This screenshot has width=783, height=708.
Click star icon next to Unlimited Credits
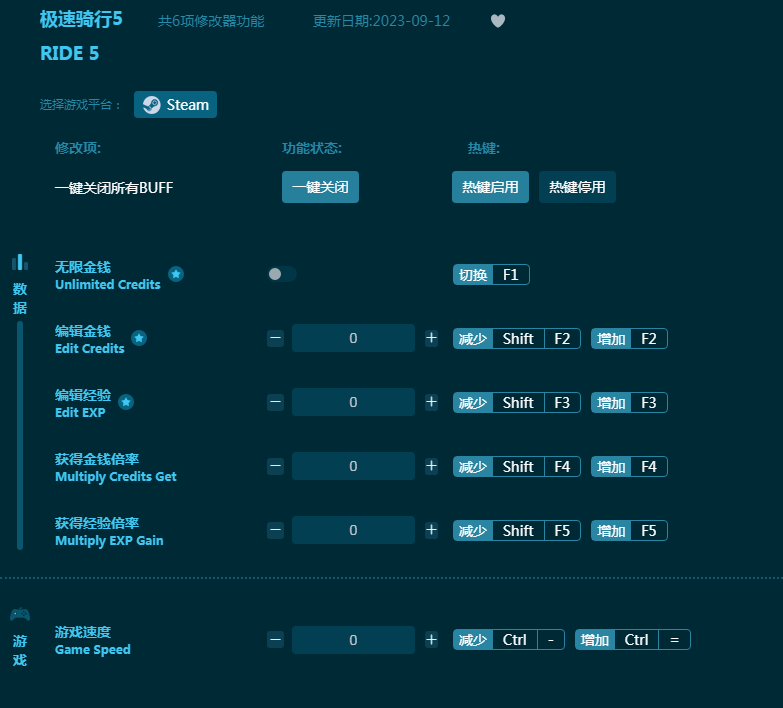[x=176, y=274]
